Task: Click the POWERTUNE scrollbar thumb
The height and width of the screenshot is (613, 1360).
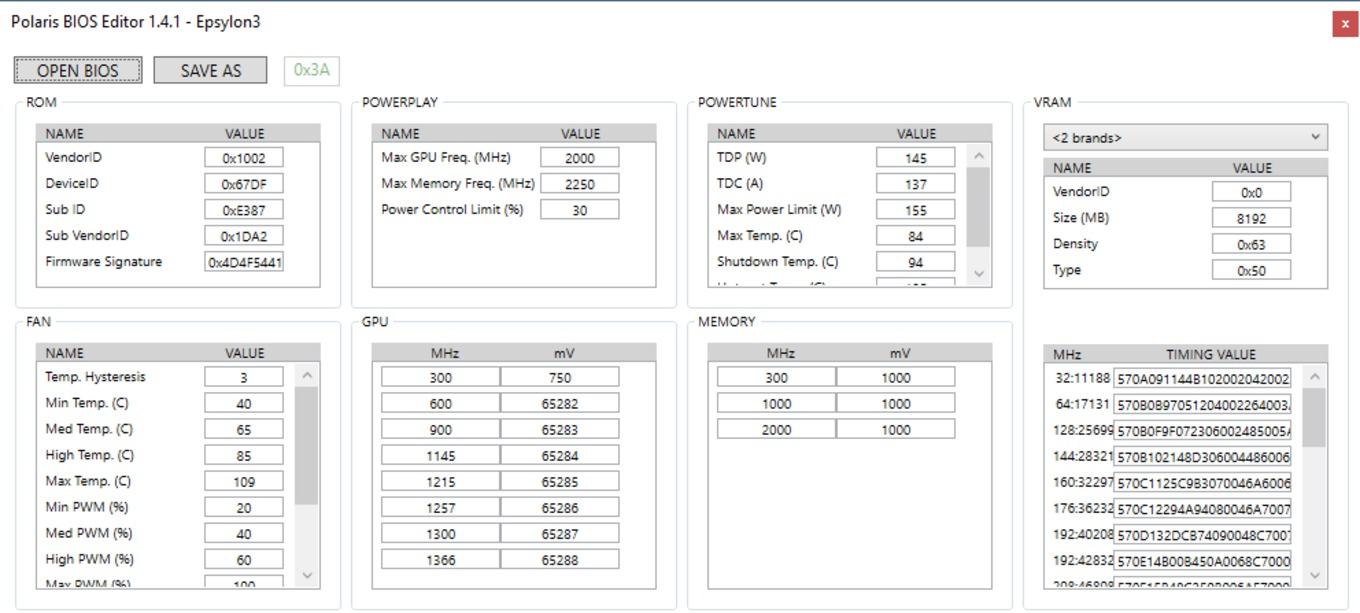Action: point(979,207)
